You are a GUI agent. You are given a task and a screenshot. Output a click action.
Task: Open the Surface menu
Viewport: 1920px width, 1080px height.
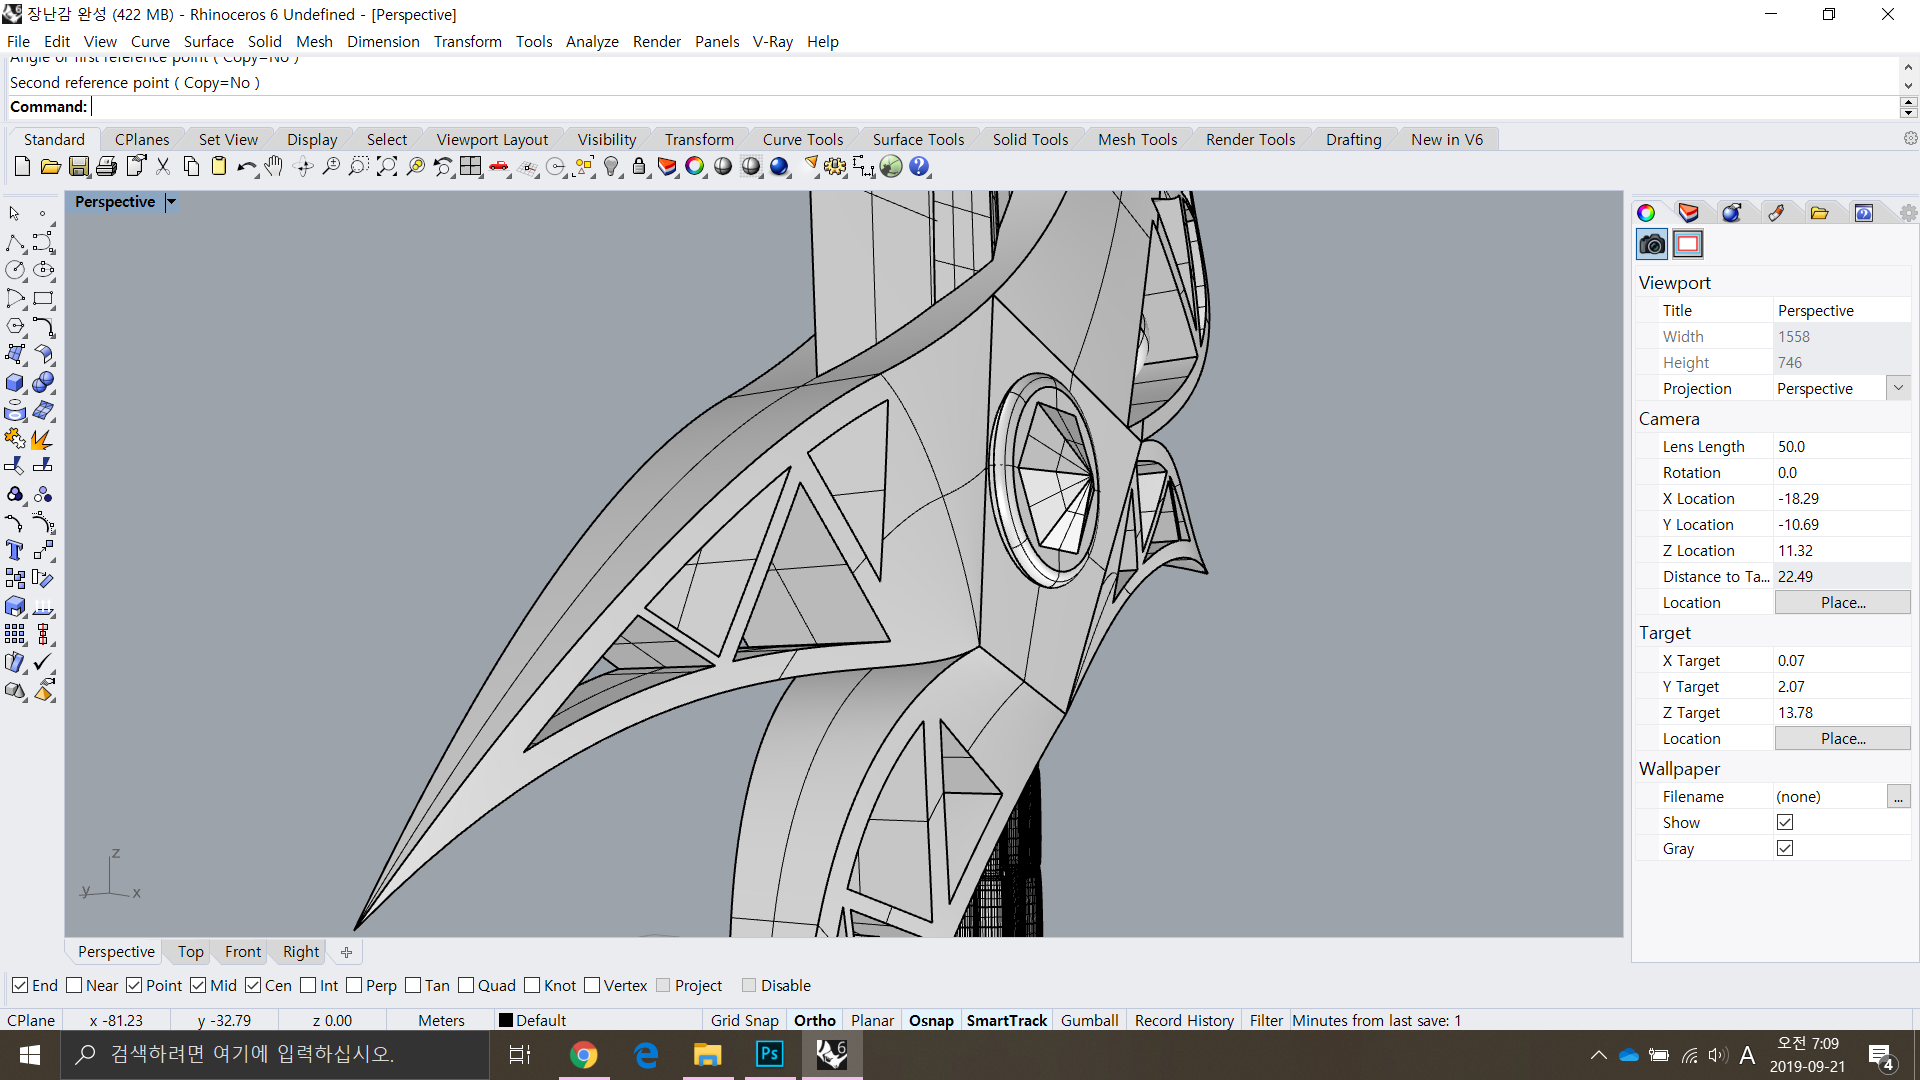(x=208, y=41)
